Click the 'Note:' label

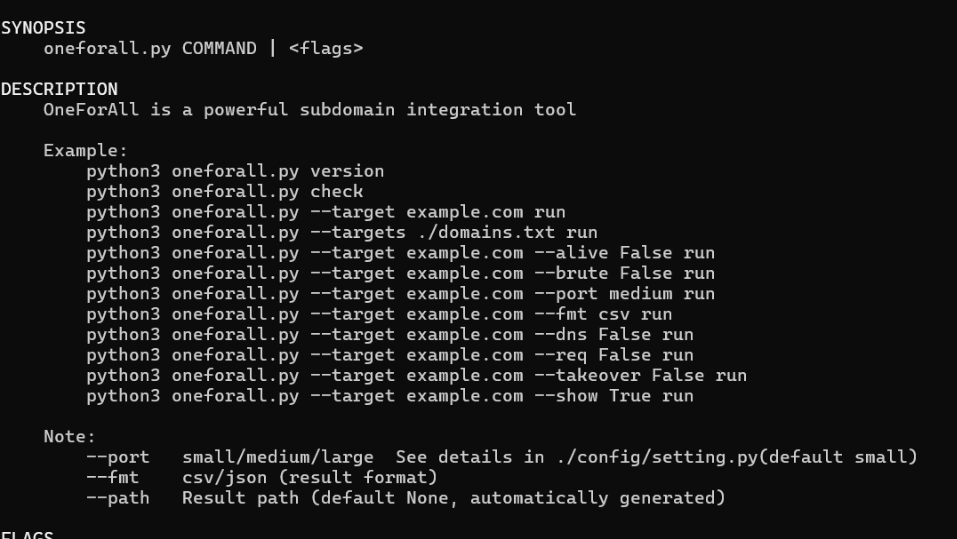[x=70, y=437]
